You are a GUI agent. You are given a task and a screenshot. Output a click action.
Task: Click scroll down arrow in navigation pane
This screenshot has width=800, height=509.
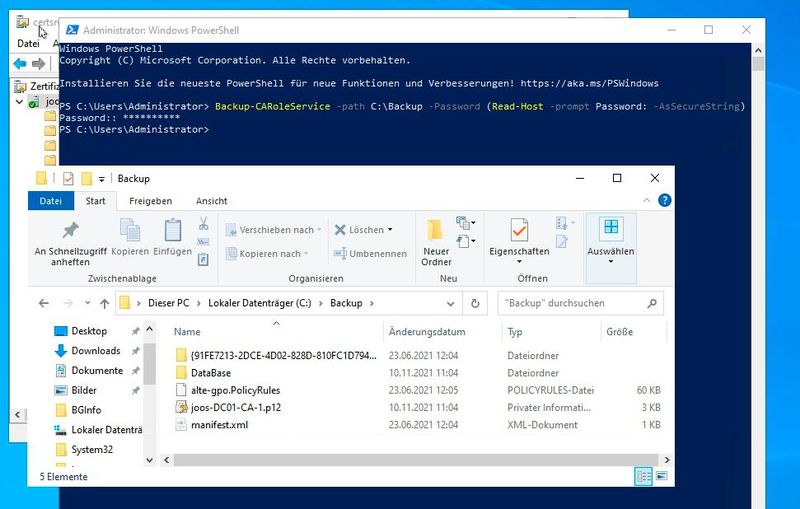149,460
